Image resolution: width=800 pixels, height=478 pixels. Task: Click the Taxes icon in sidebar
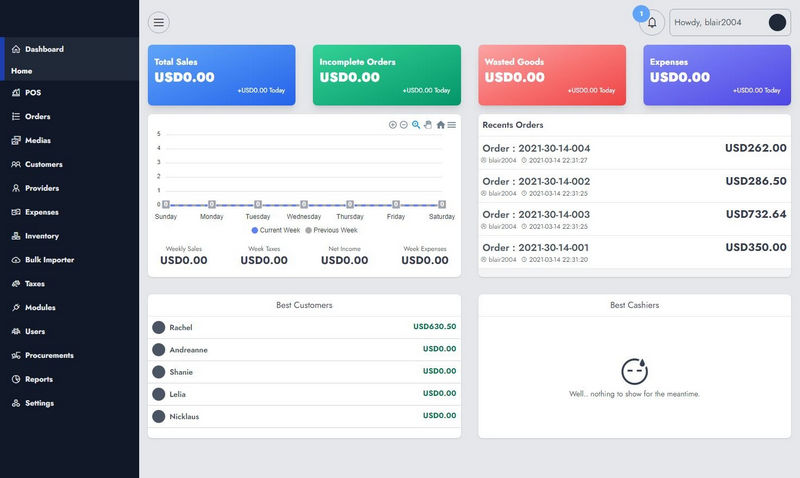[16, 284]
